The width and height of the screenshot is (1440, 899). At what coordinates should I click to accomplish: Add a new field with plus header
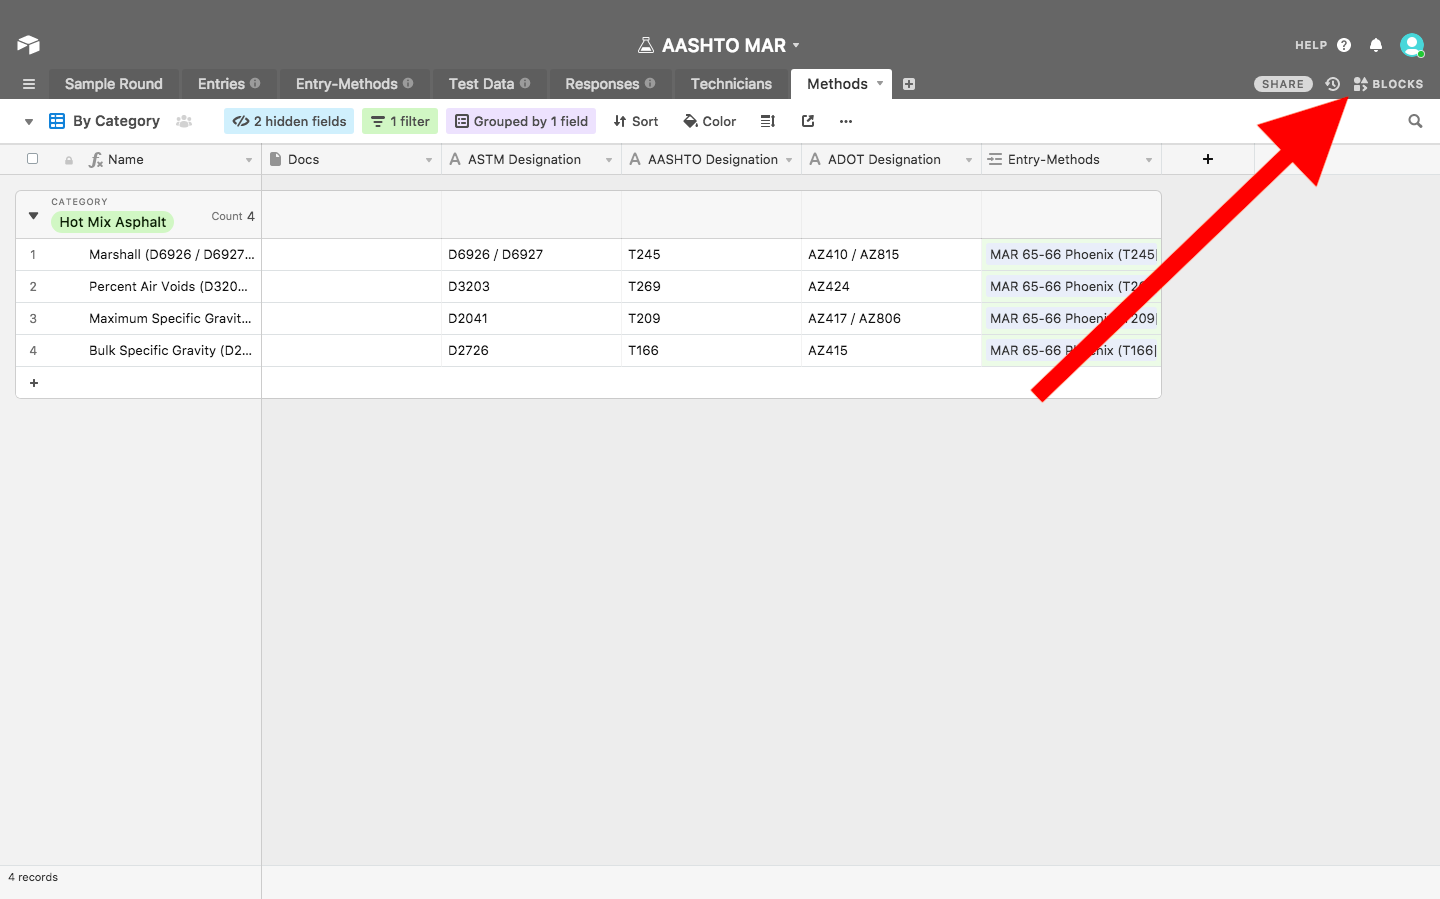1208,159
